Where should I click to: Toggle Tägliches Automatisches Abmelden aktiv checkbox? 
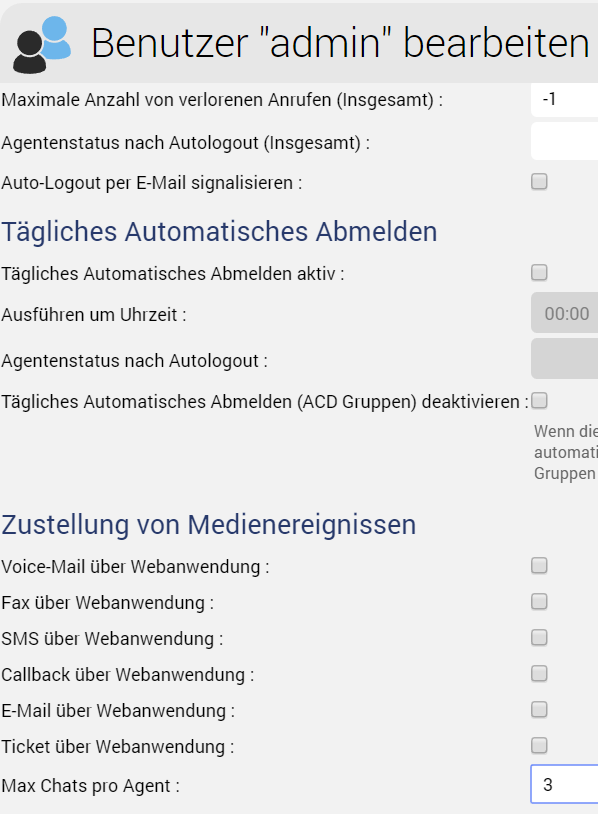pos(539,272)
